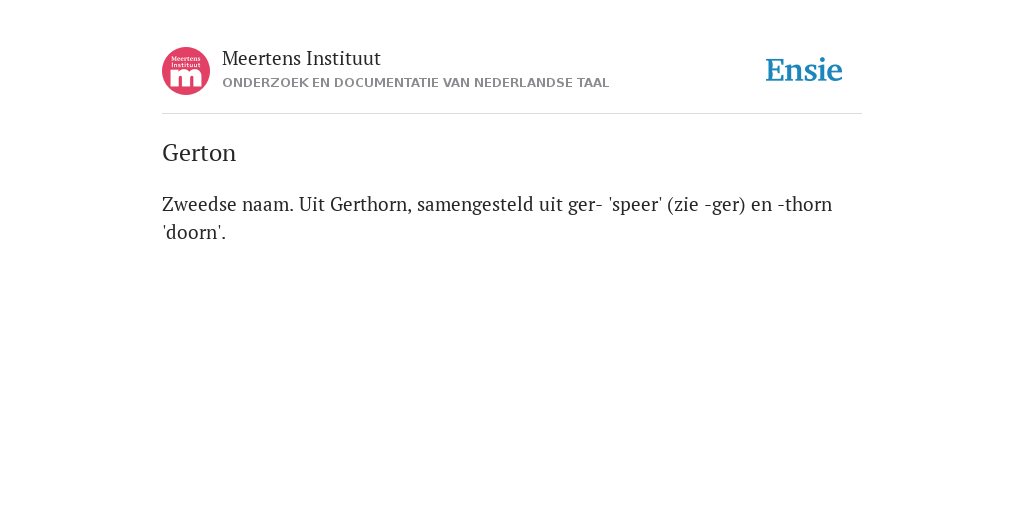Click the quoted word 'speer'
This screenshot has width=1024, height=512.
coord(635,205)
